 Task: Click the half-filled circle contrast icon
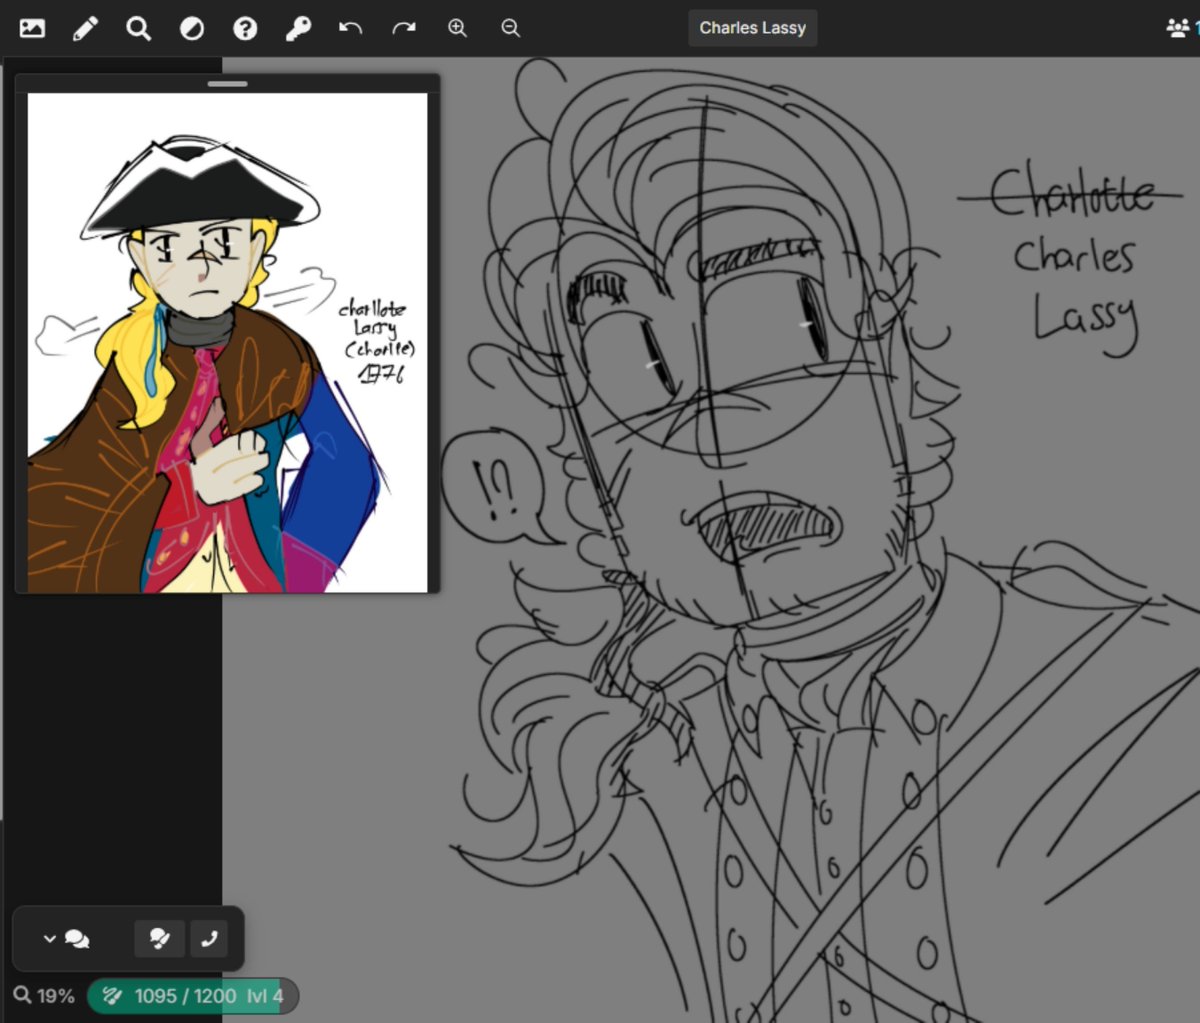(192, 29)
